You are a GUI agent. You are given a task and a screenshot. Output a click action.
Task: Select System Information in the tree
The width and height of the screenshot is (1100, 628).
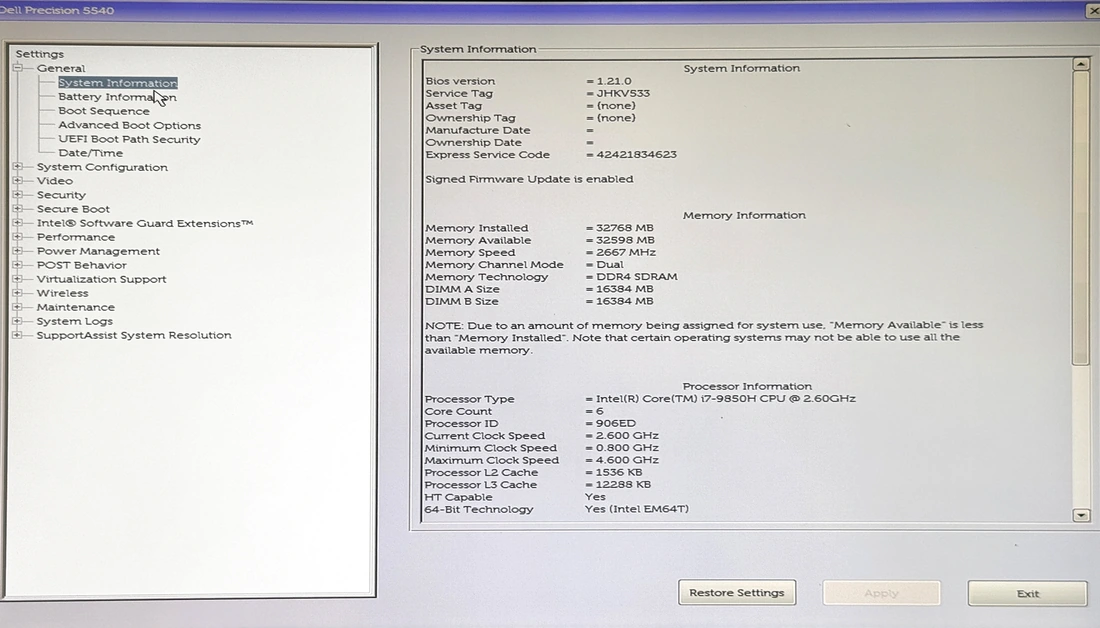[x=117, y=83]
